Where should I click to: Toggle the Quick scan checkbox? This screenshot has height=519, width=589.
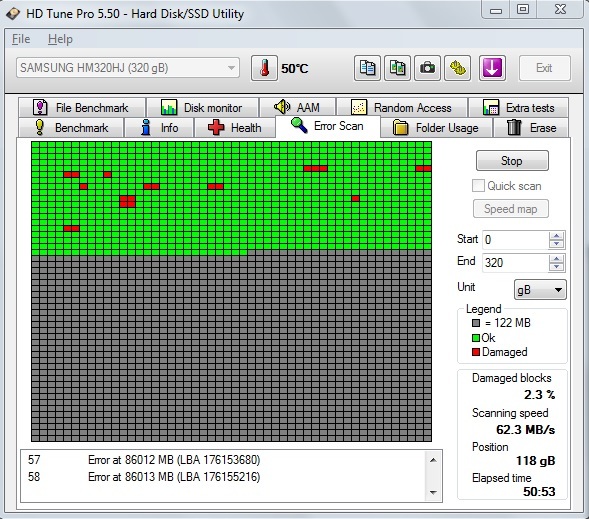pos(478,186)
